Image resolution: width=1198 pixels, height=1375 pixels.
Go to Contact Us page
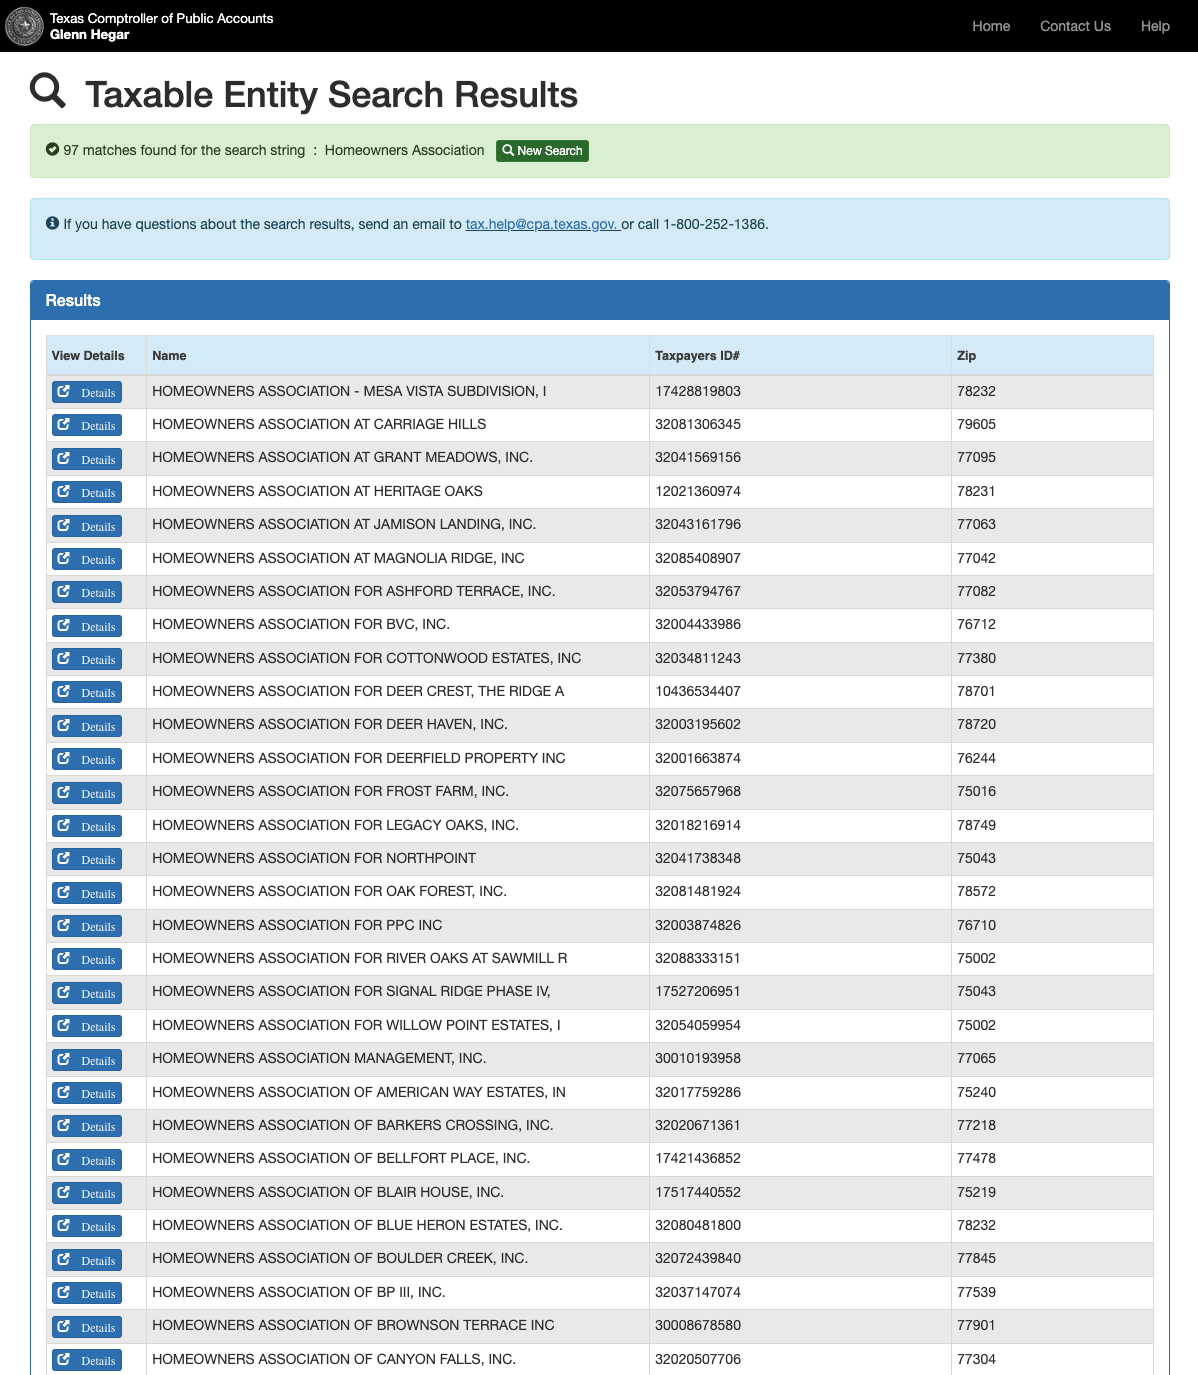[1075, 26]
